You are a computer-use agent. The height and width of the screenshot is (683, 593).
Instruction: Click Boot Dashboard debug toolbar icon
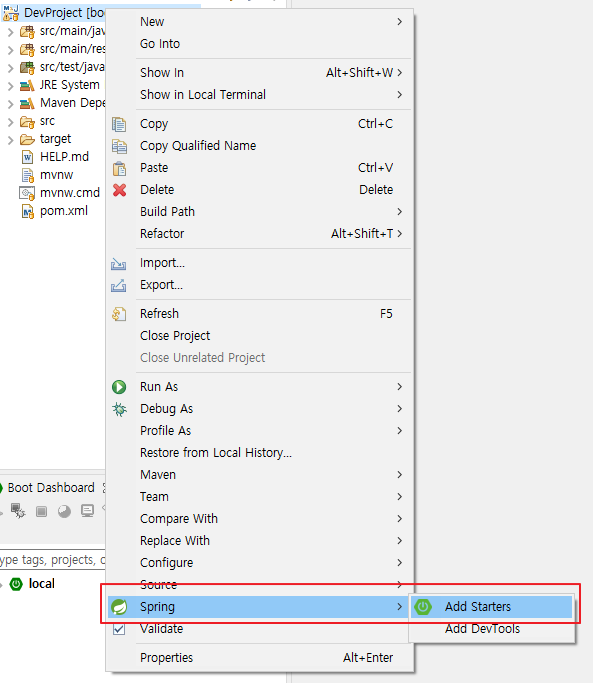point(18,511)
